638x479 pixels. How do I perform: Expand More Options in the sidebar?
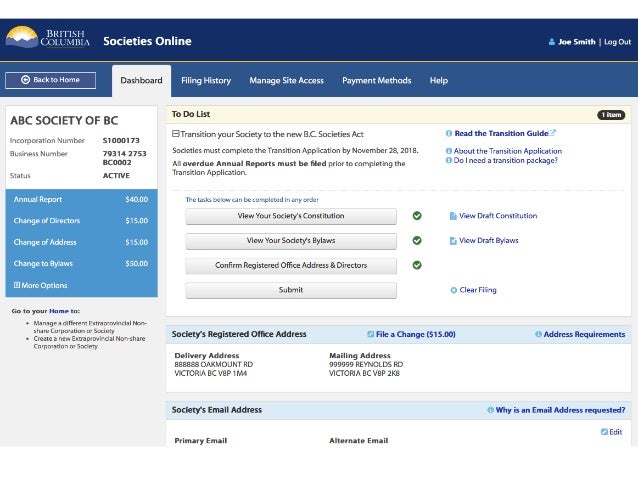[17, 285]
